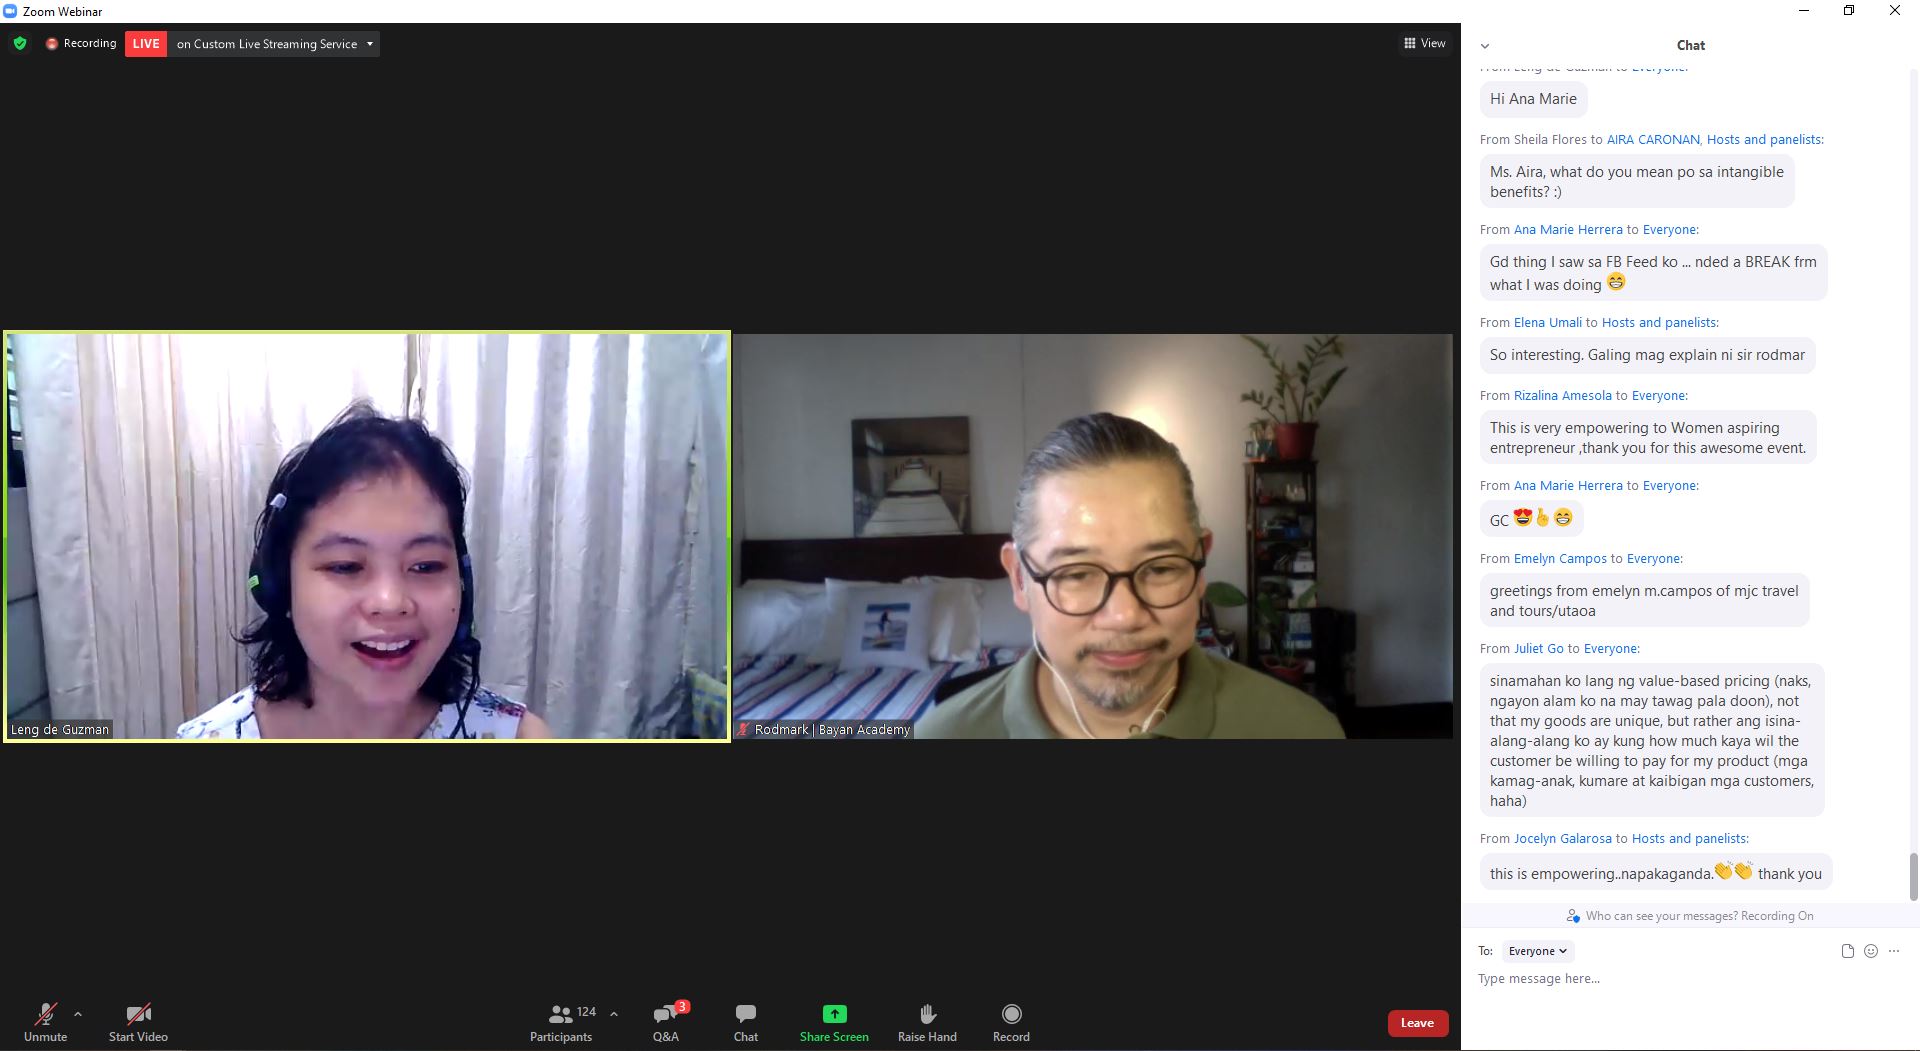Click the green Share Screen button

point(834,1022)
